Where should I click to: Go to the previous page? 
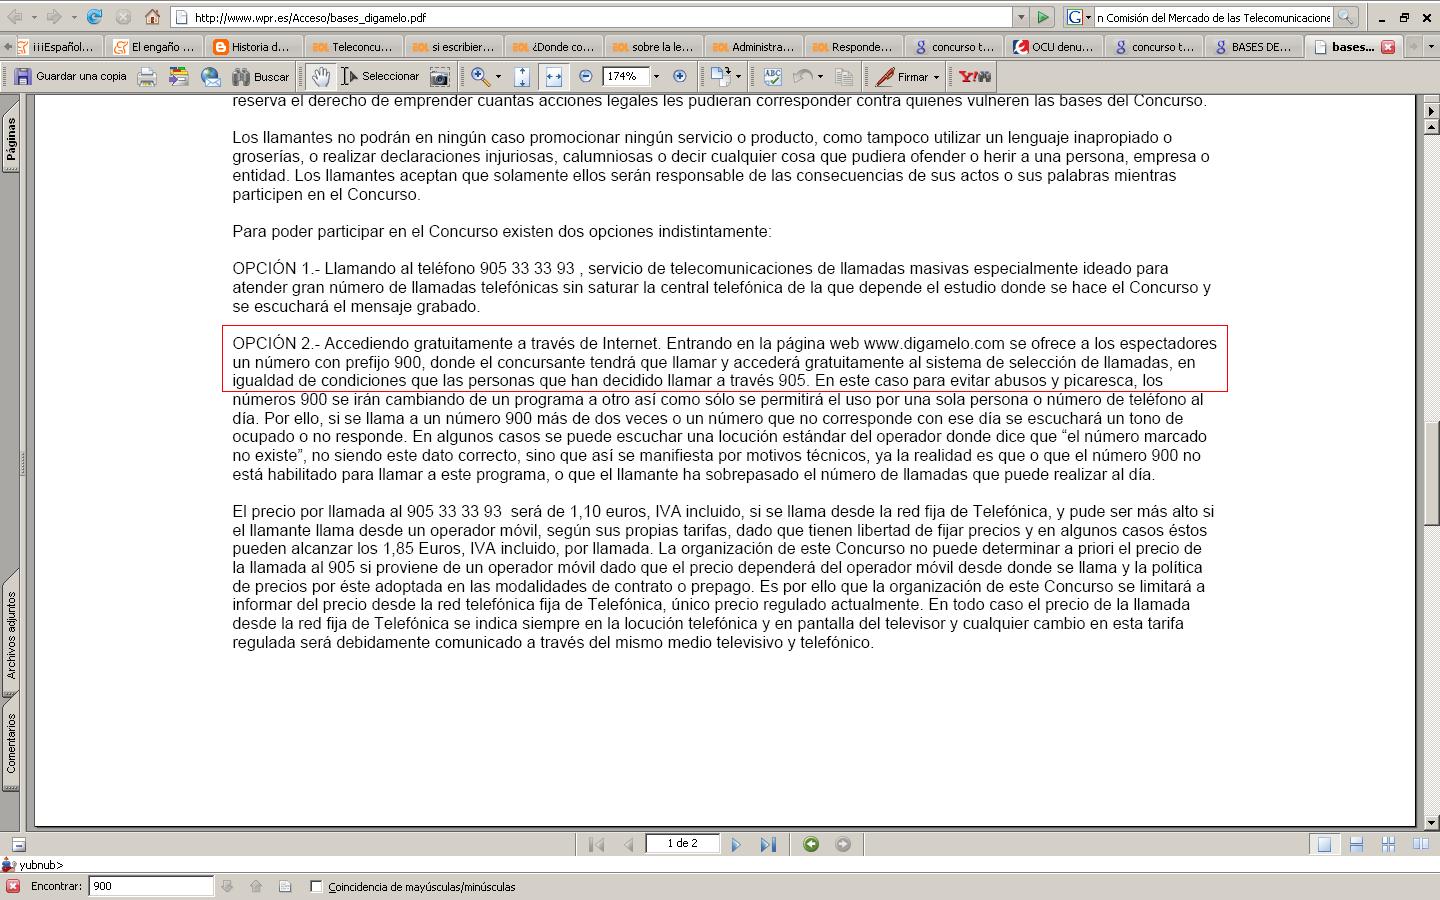click(x=628, y=844)
